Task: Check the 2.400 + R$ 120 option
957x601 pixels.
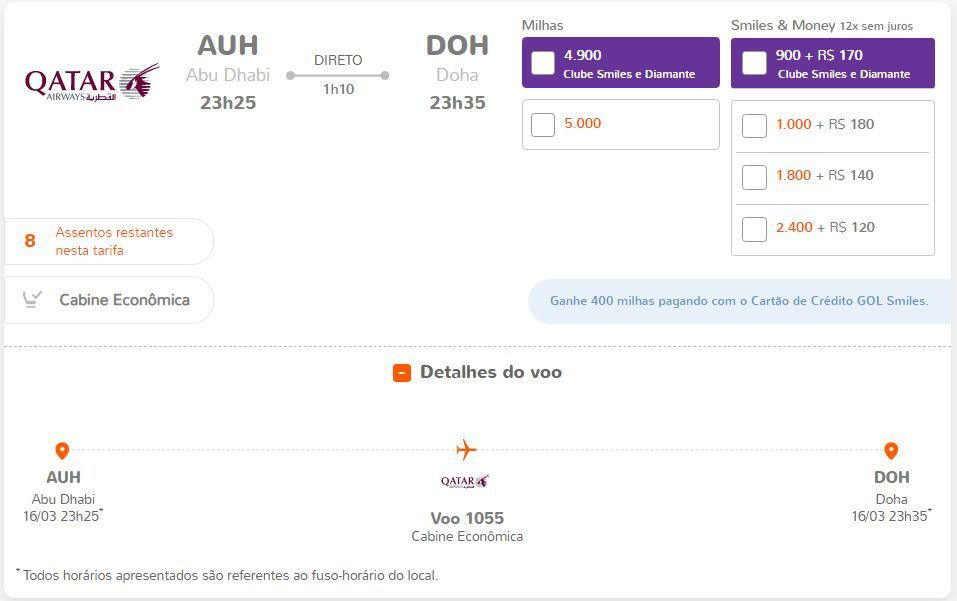Action: (x=754, y=229)
